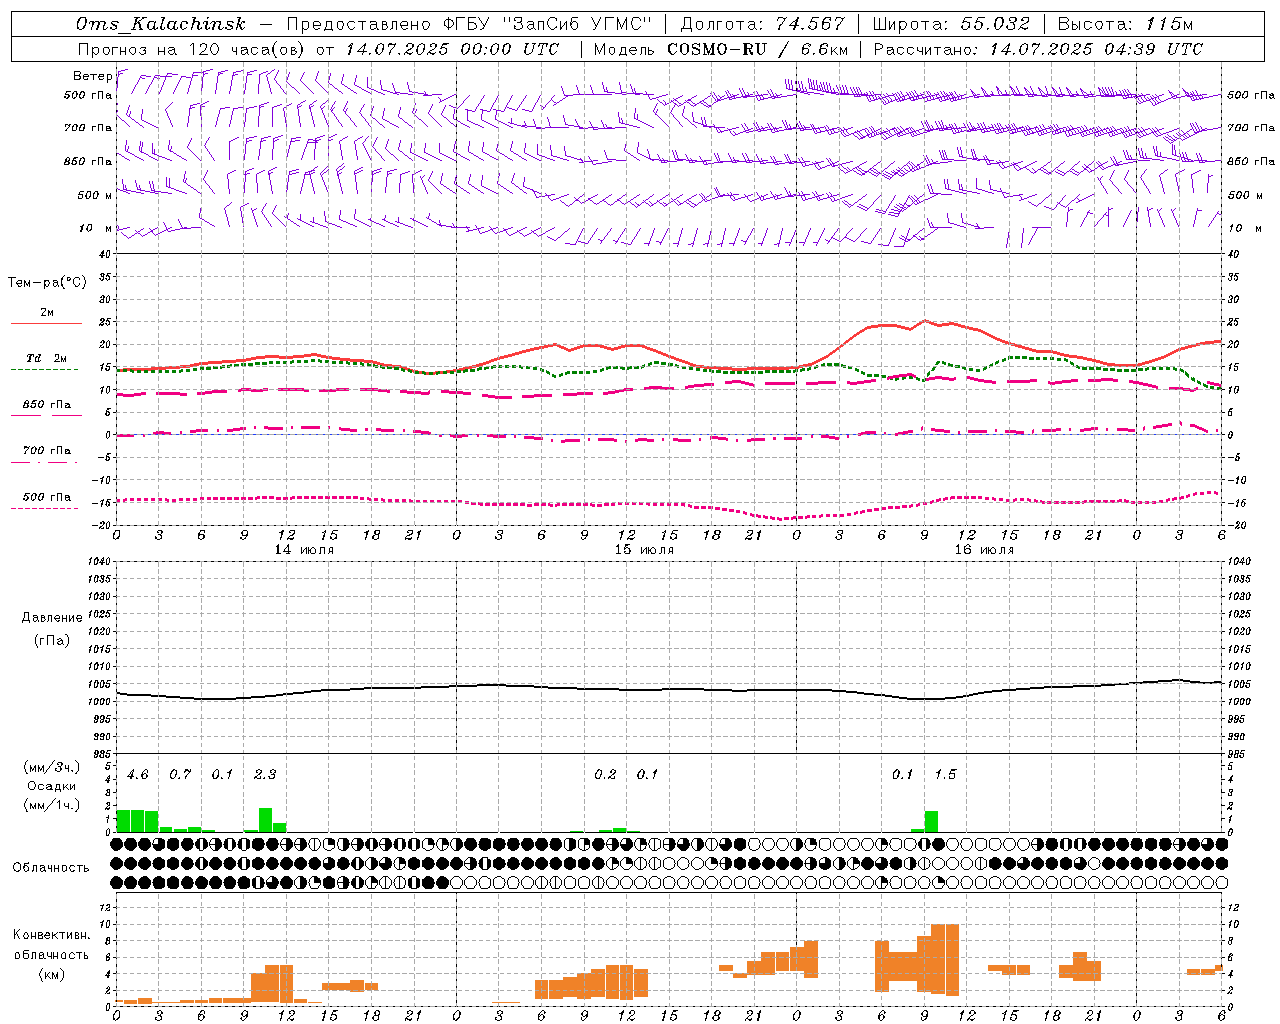
Task: Click the 2м legend entry with solid line
Action: [46, 317]
